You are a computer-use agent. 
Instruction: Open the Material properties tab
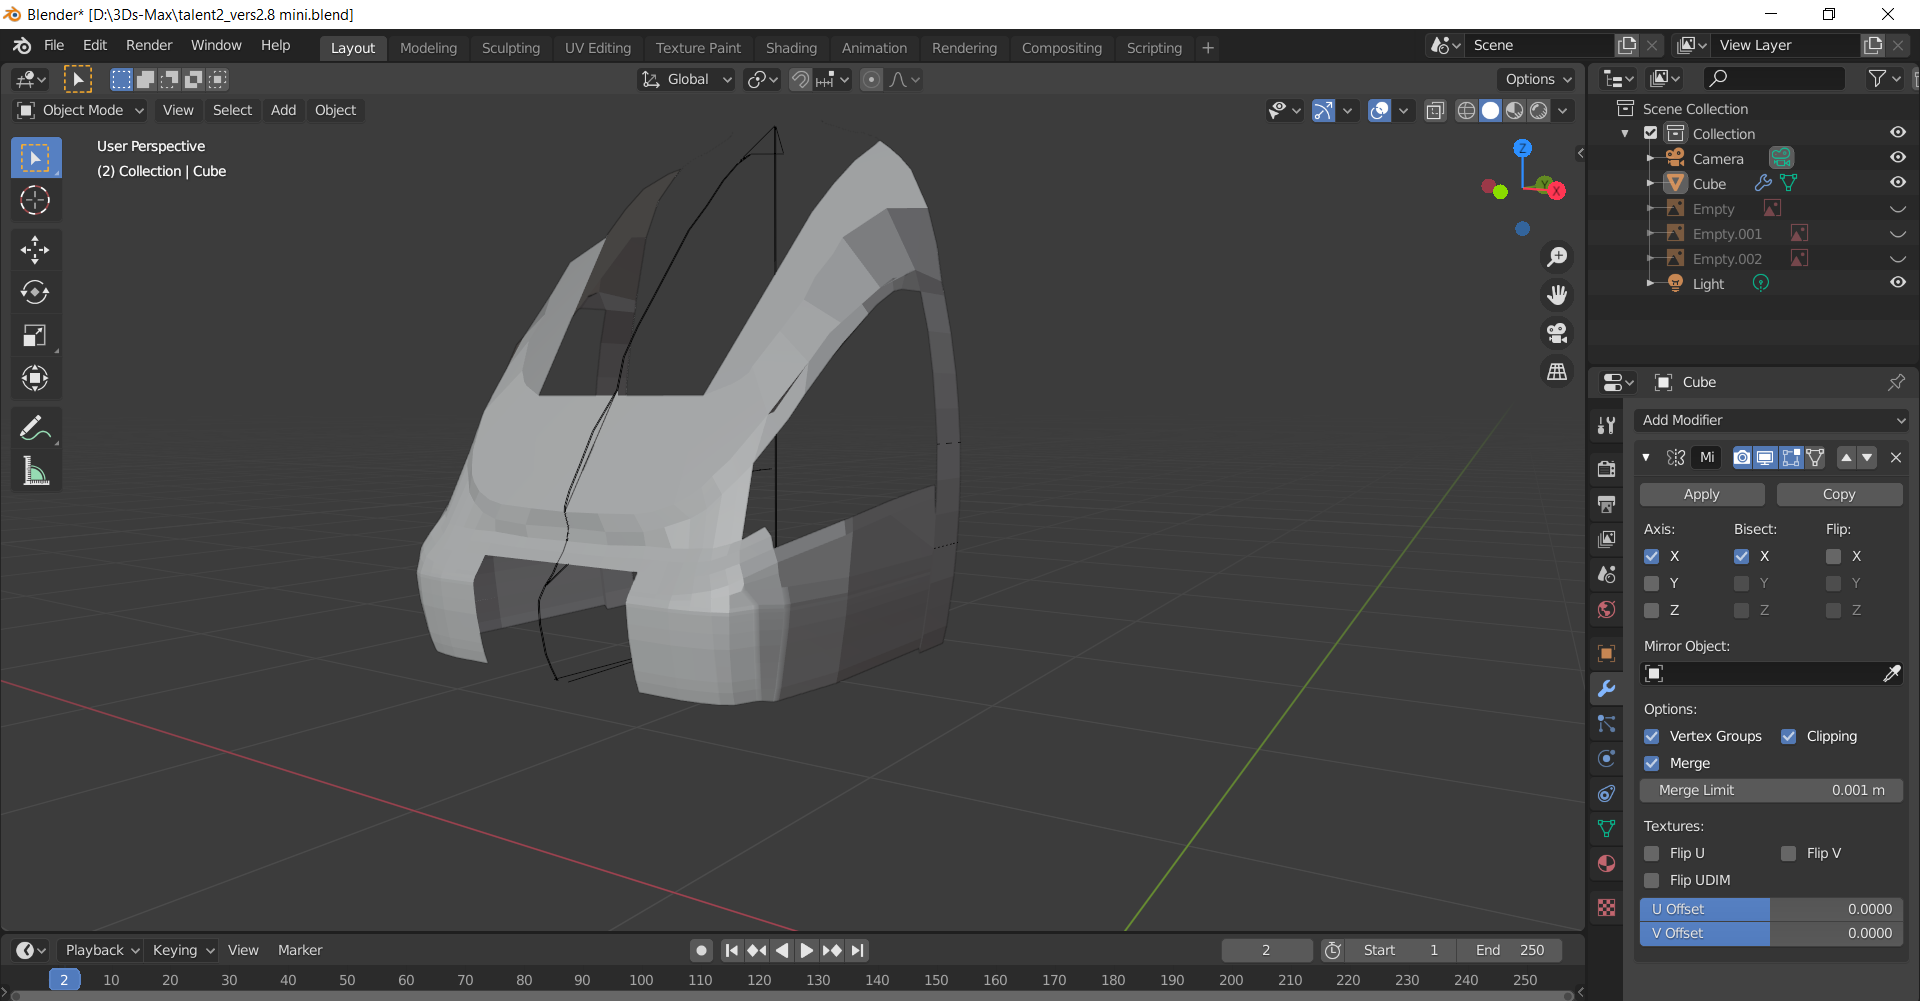[1607, 864]
